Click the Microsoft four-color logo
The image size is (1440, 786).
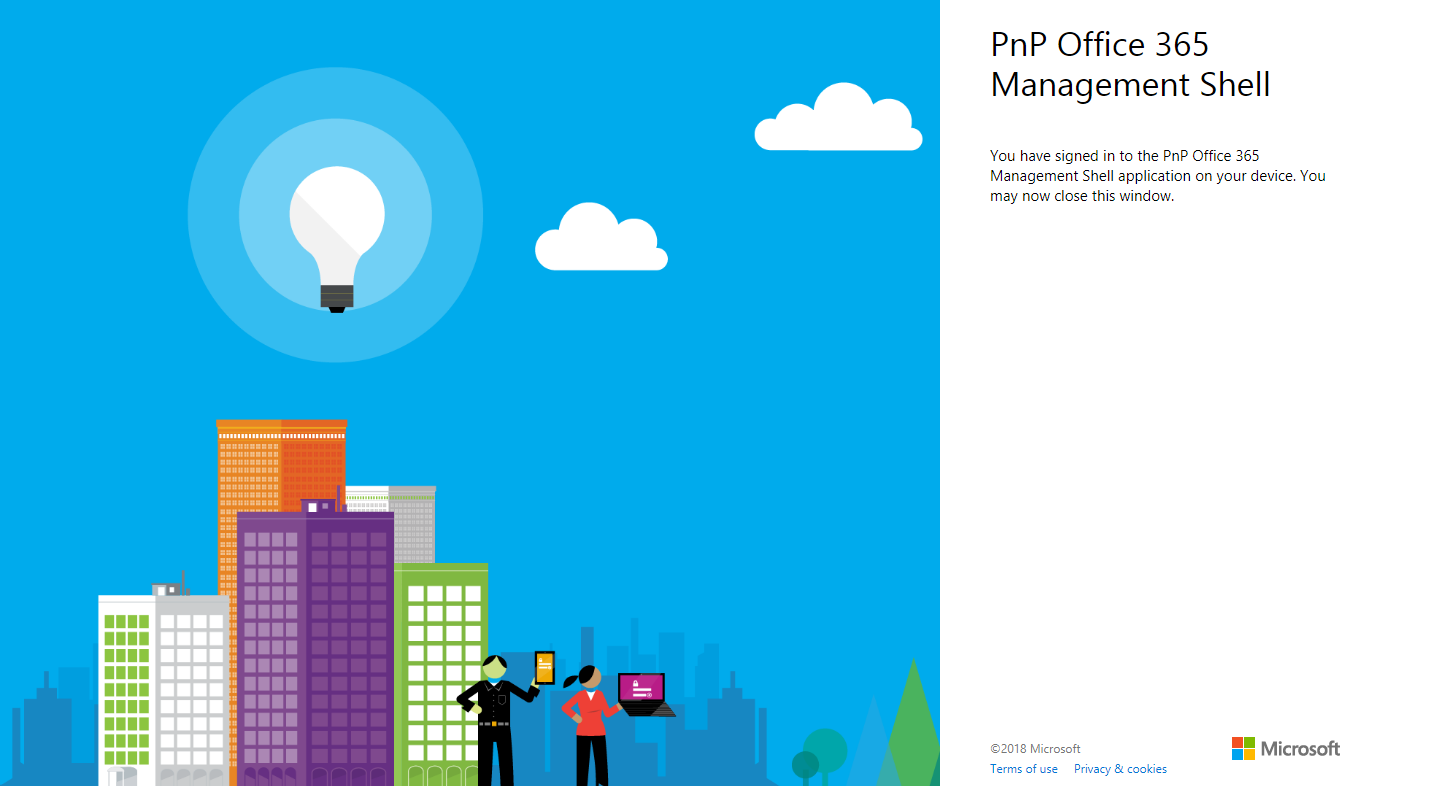point(1243,748)
